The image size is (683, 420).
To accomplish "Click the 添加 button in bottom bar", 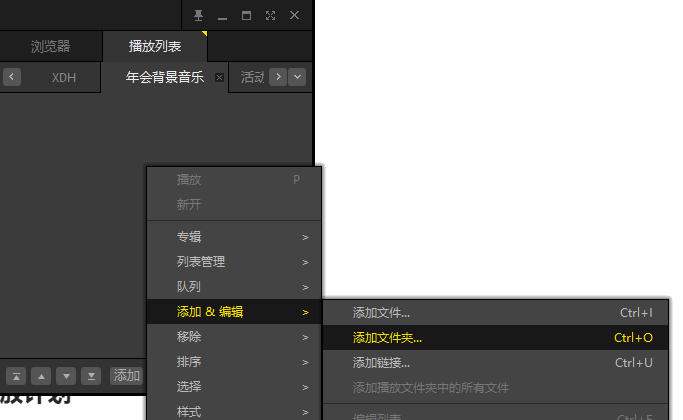I will pyautogui.click(x=127, y=376).
